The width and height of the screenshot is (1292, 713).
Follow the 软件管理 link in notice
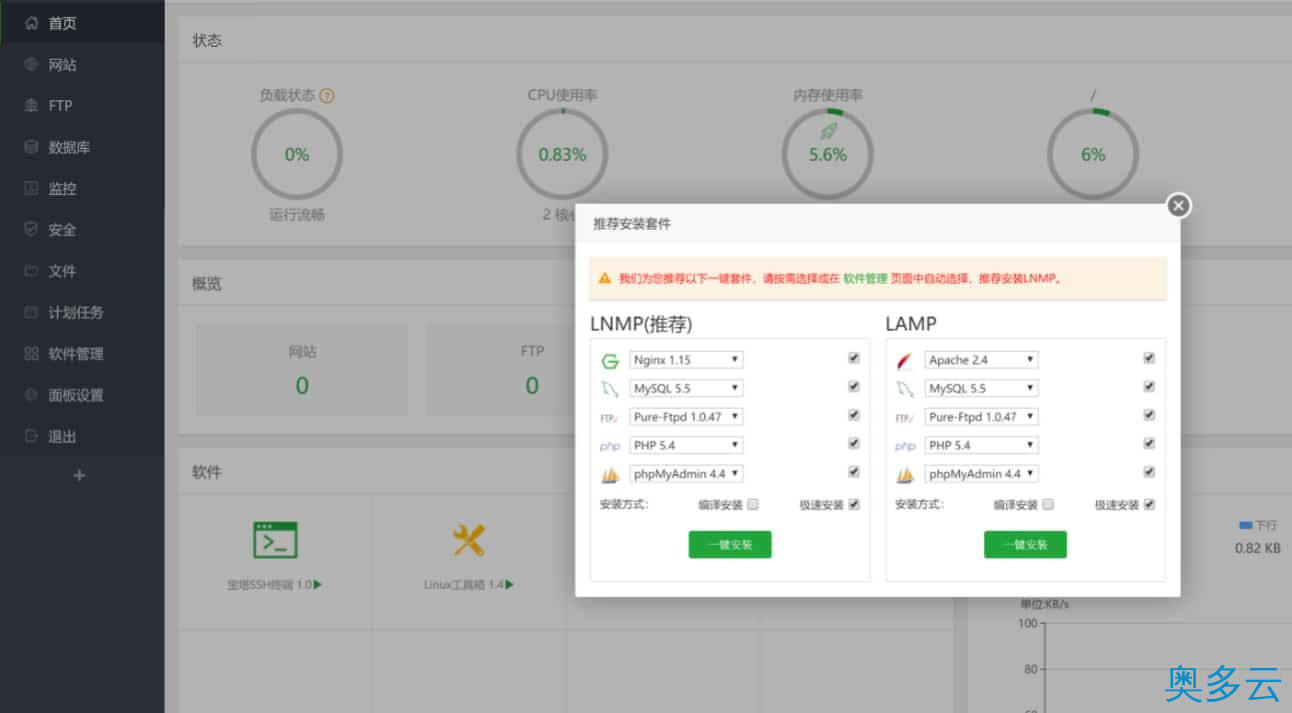tap(865, 279)
